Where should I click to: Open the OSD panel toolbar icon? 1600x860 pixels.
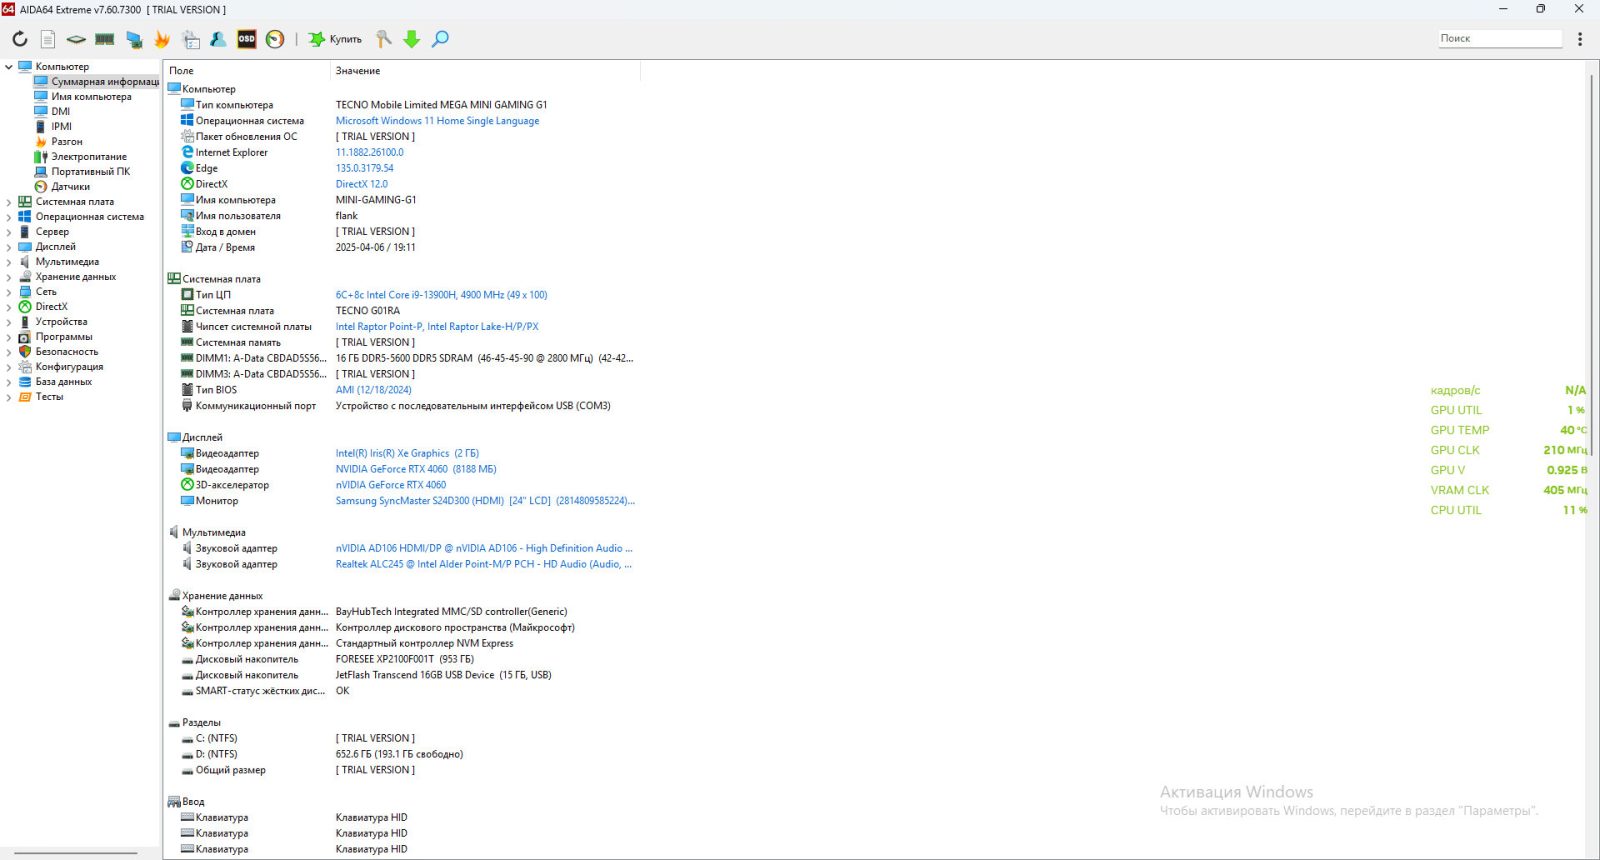coord(246,39)
